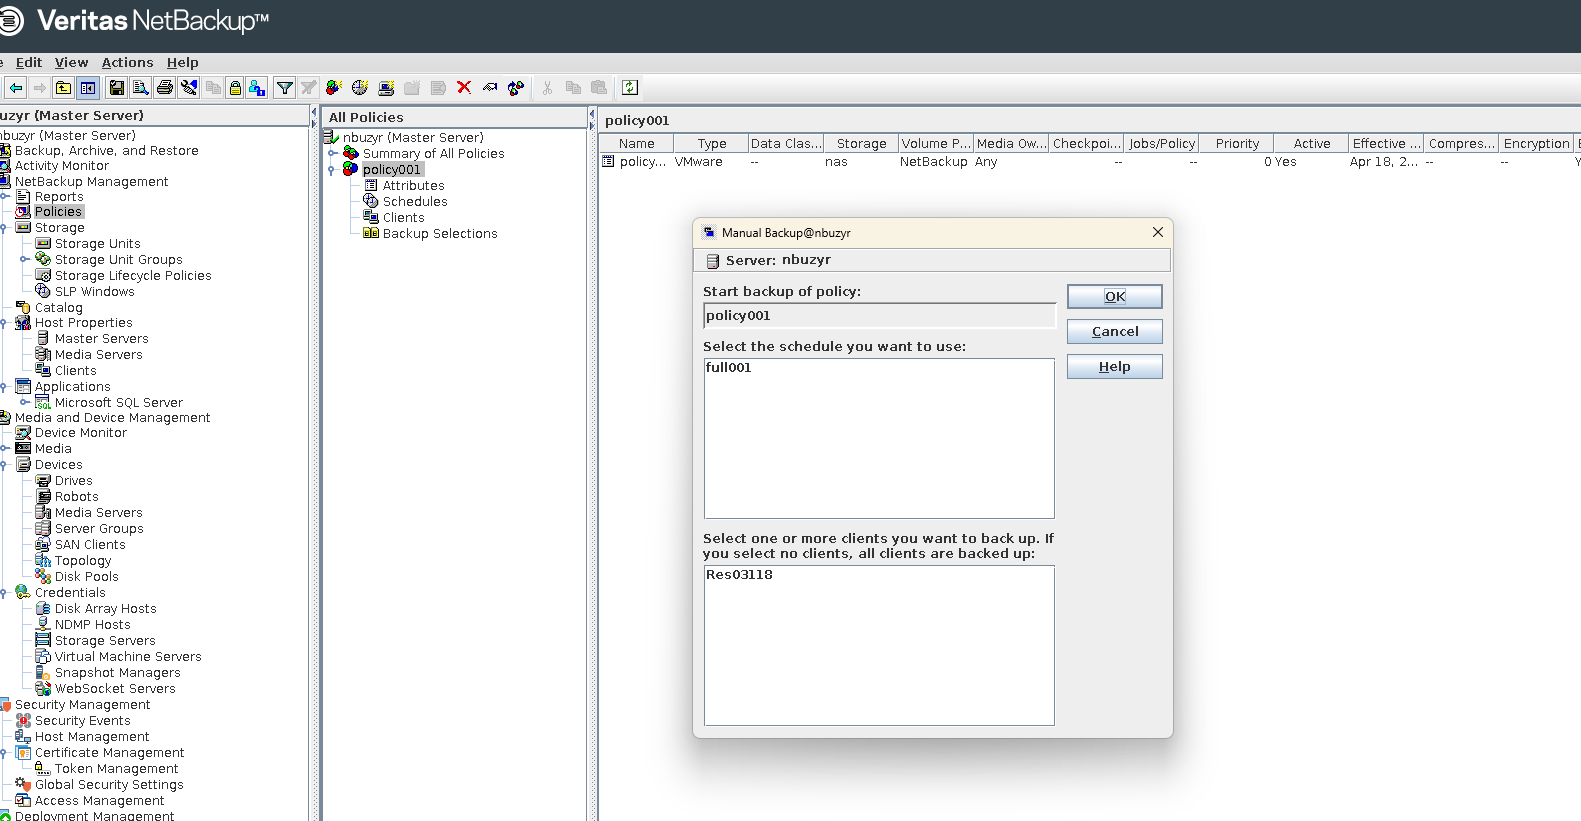This screenshot has width=1581, height=821.
Task: Select Master Servers under Host Properties
Action: (x=101, y=339)
